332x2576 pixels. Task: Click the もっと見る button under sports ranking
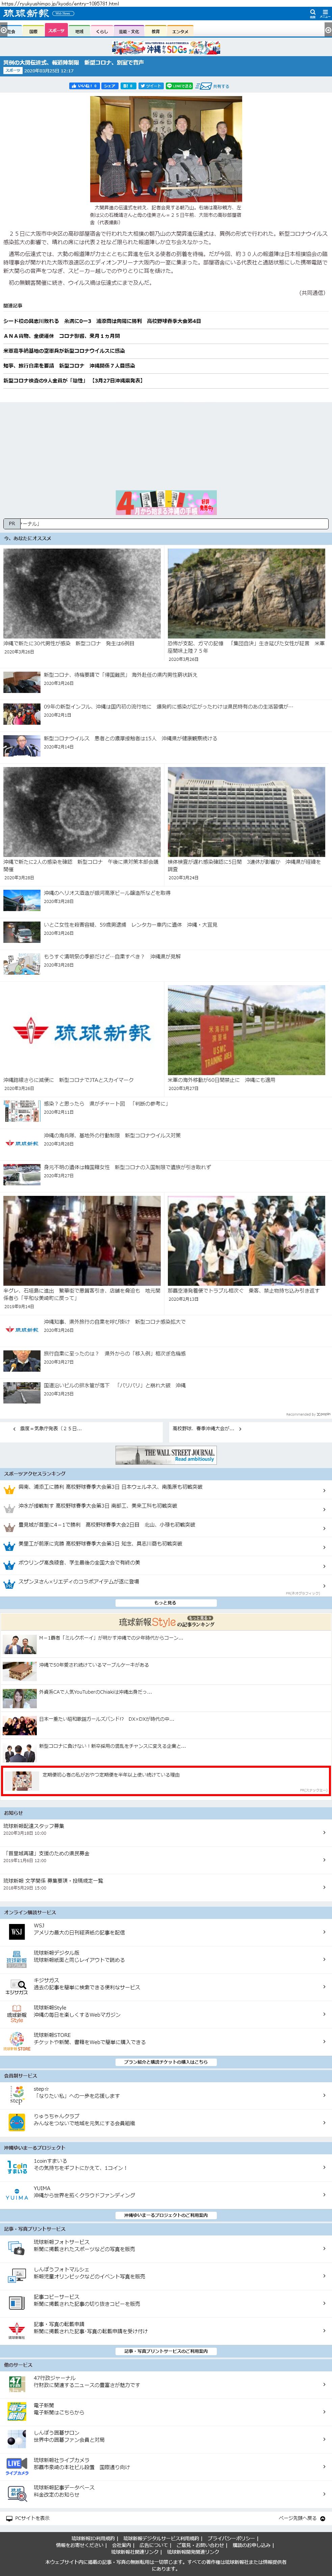166,1603
